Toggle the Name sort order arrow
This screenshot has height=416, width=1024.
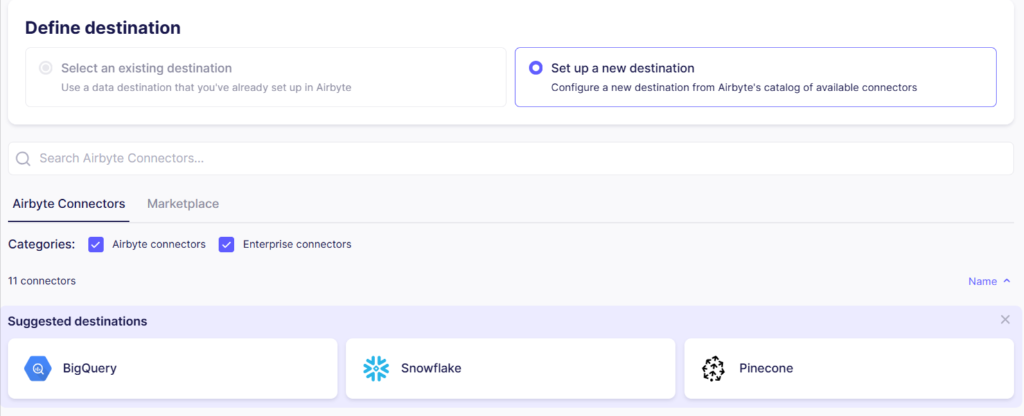[x=1006, y=281]
